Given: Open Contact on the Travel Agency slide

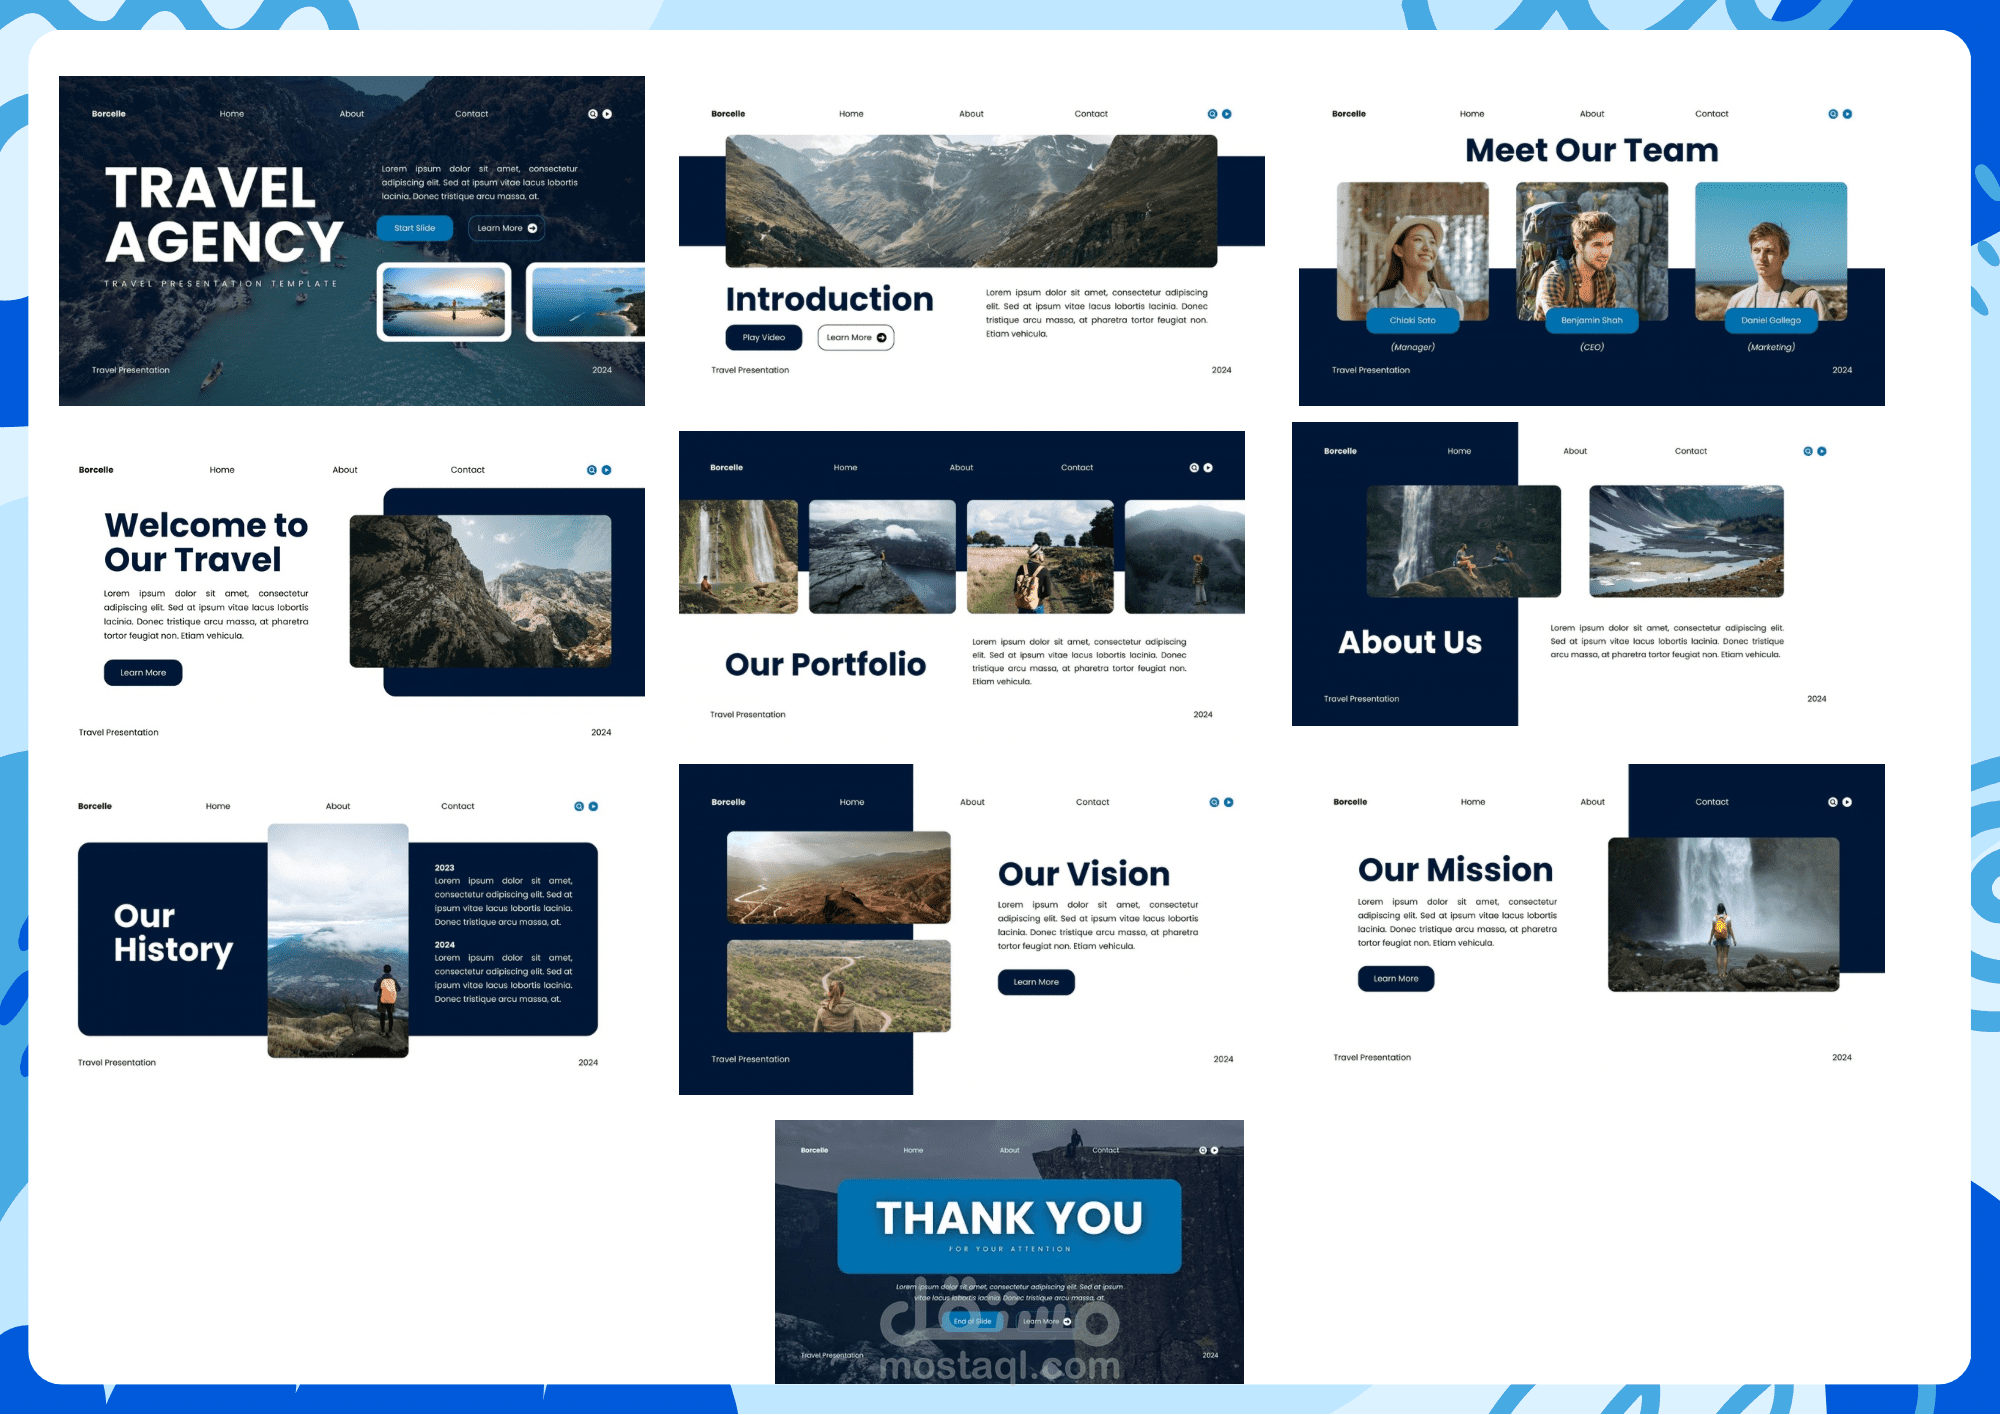Looking at the screenshot, I should [472, 114].
